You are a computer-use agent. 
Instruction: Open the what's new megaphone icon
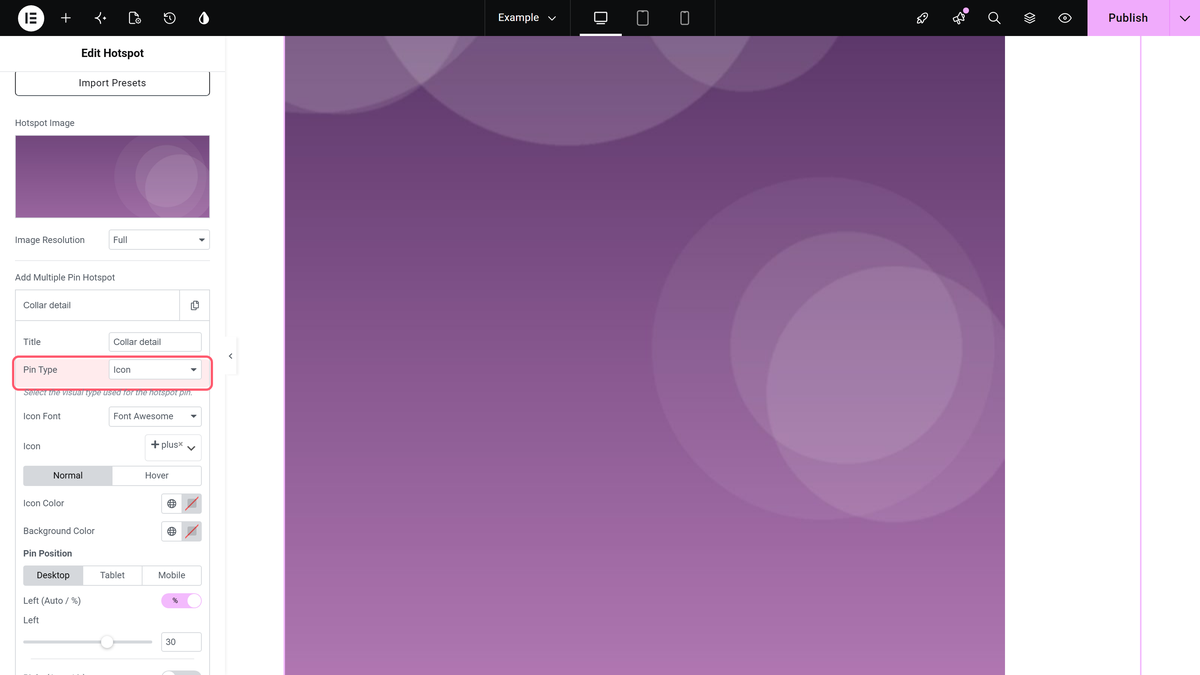[x=959, y=18]
